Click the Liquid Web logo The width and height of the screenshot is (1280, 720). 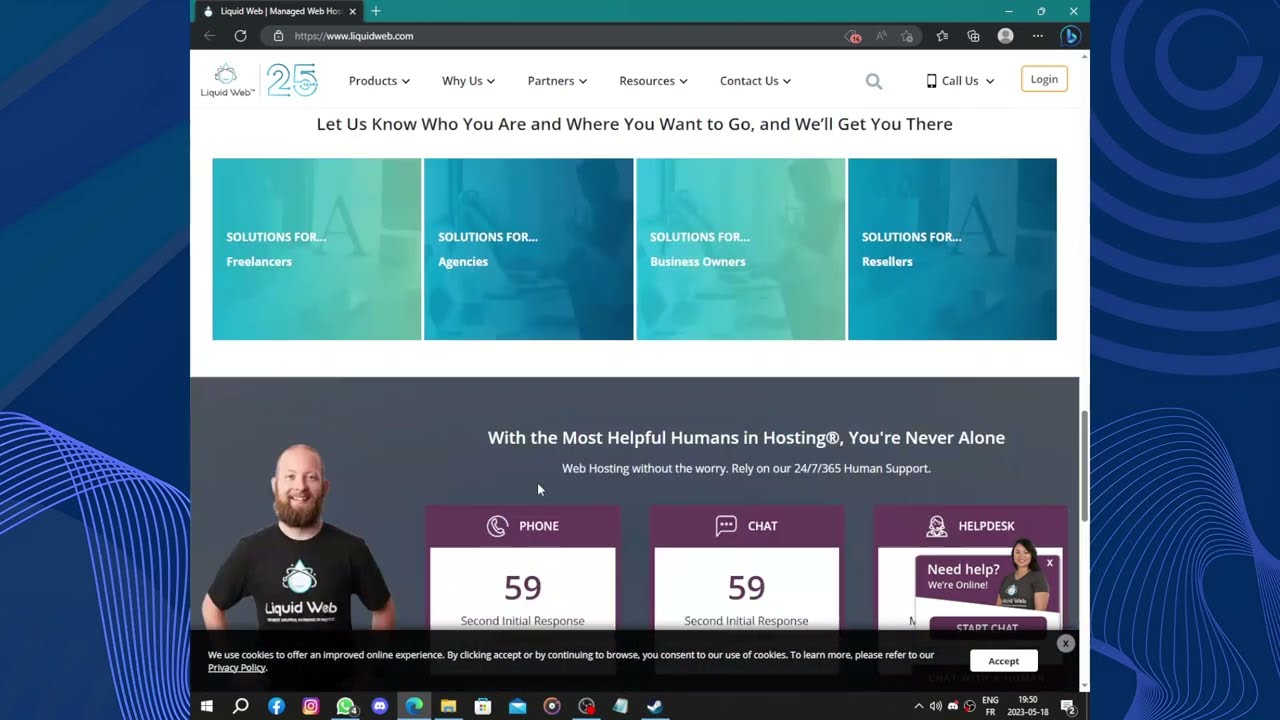tap(228, 80)
